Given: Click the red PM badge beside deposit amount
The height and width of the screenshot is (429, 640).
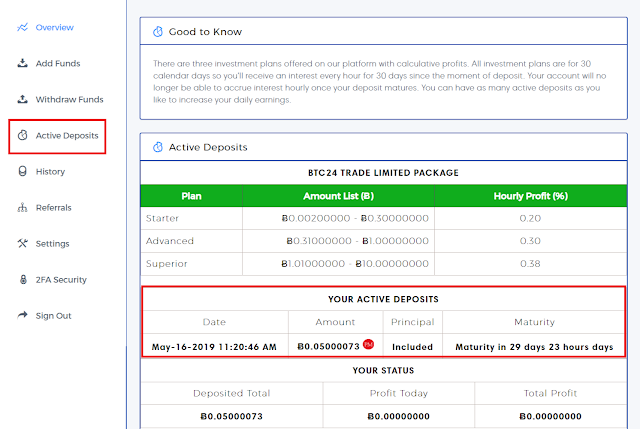Looking at the screenshot, I should coord(368,344).
